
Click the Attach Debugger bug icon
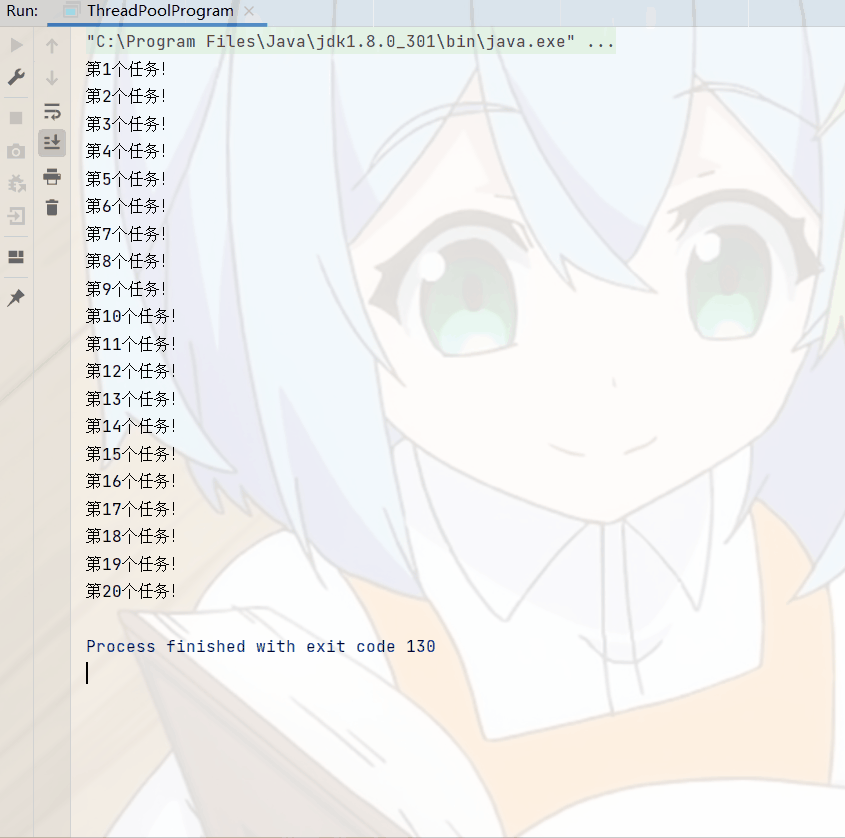[x=16, y=183]
